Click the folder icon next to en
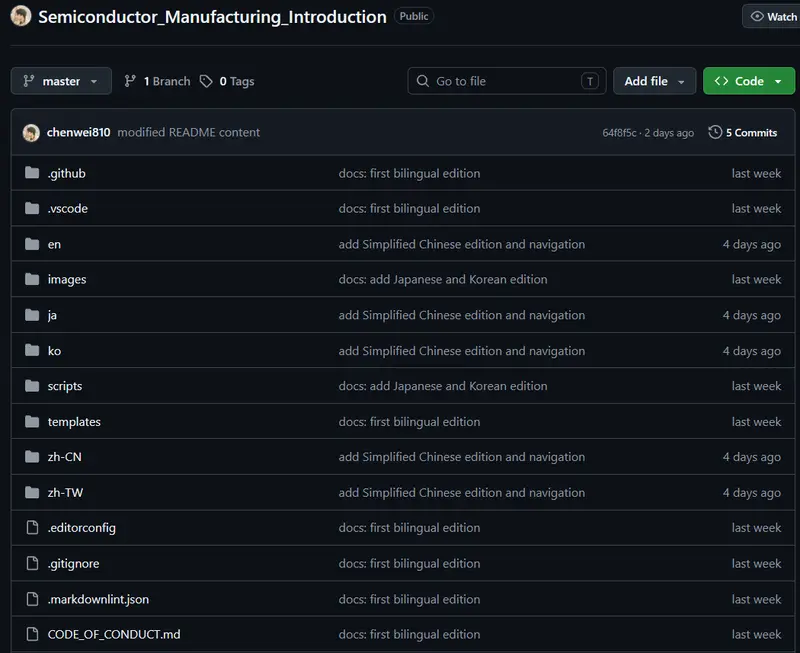Viewport: 800px width, 653px height. pos(32,244)
